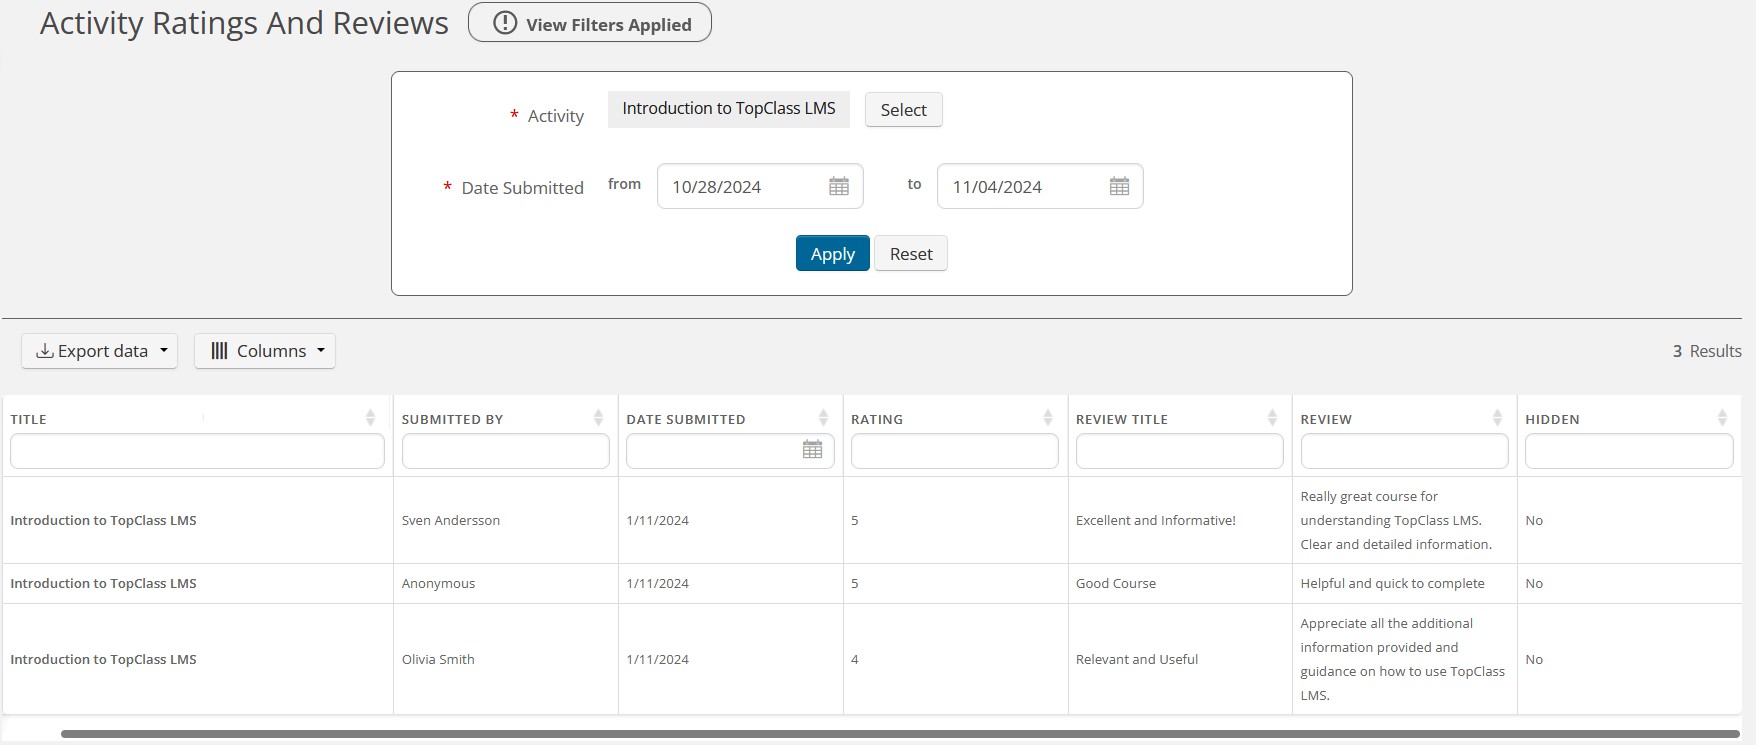Viewport: 1756px width, 745px height.
Task: Click the name Olivia Smith
Action: tap(438, 660)
